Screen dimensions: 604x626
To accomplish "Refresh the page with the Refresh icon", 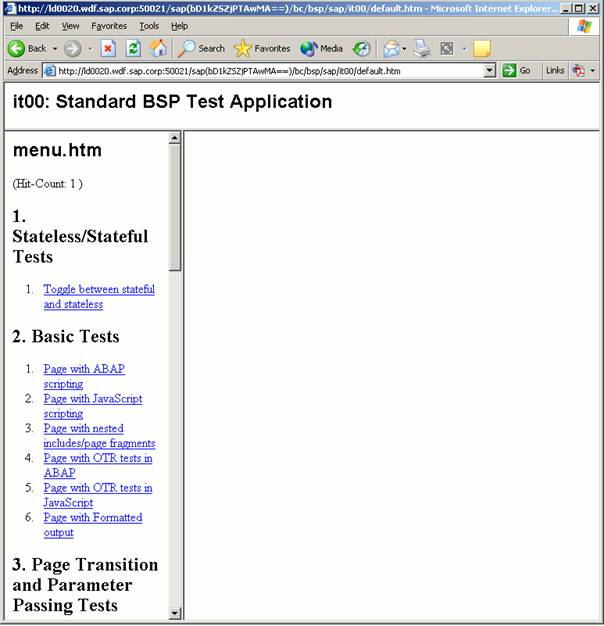I will point(133,48).
